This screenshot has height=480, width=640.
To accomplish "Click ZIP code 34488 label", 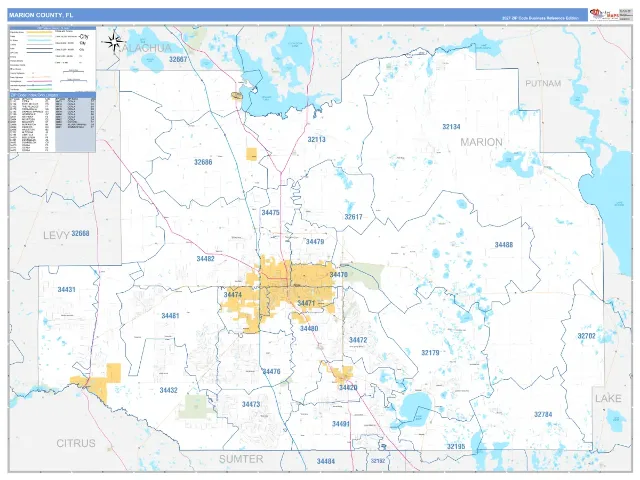I will [504, 245].
